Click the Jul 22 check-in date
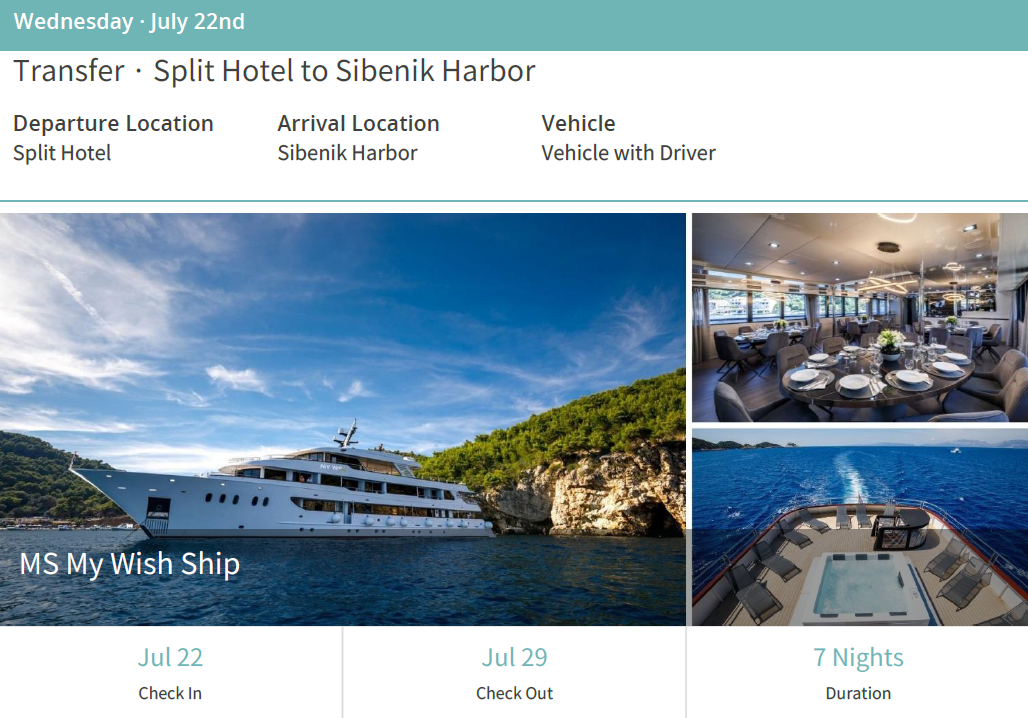Viewport: 1028px width, 718px height. point(170,658)
